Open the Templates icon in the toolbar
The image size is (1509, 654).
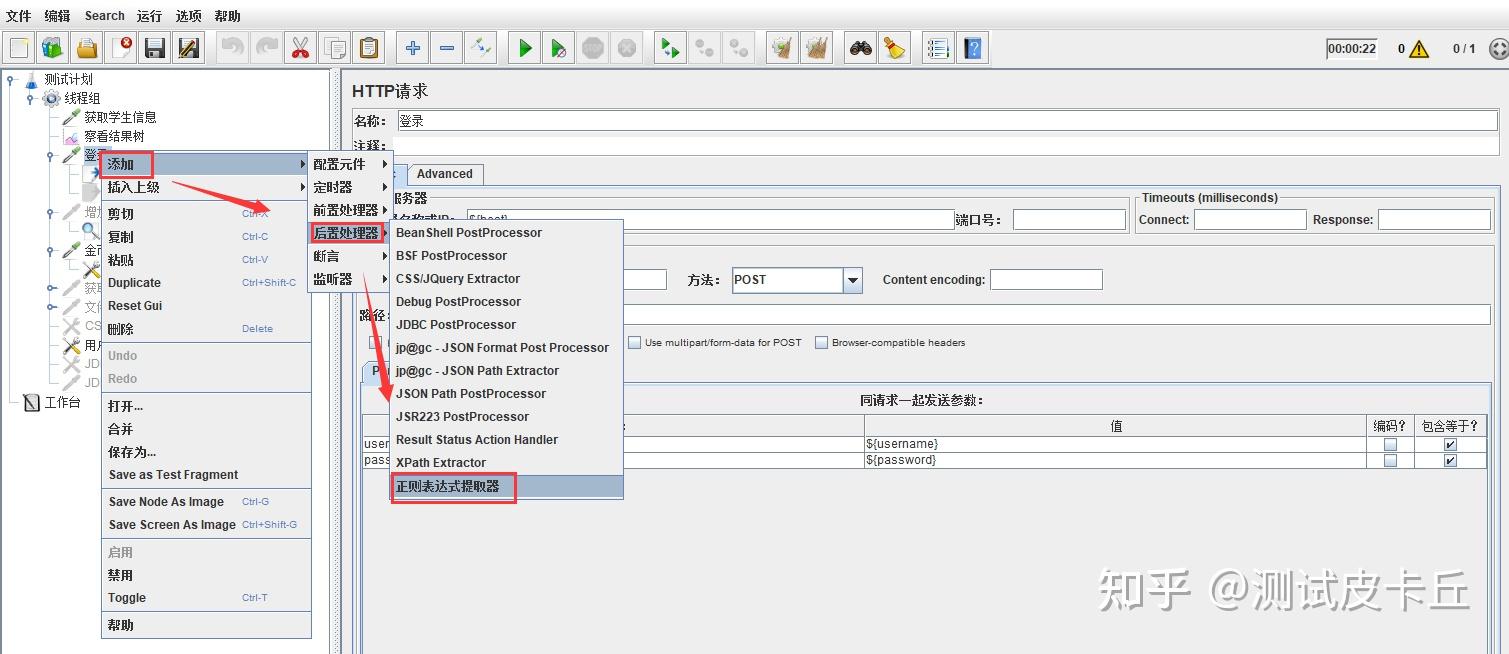tap(53, 47)
